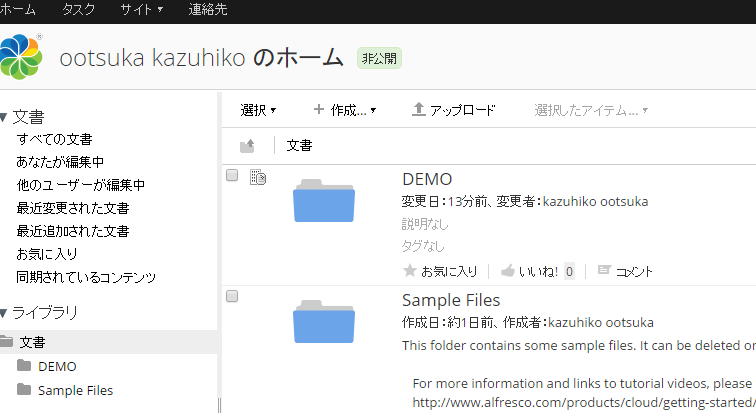Click タグなし under DEMO
756x413 pixels.
coord(423,246)
